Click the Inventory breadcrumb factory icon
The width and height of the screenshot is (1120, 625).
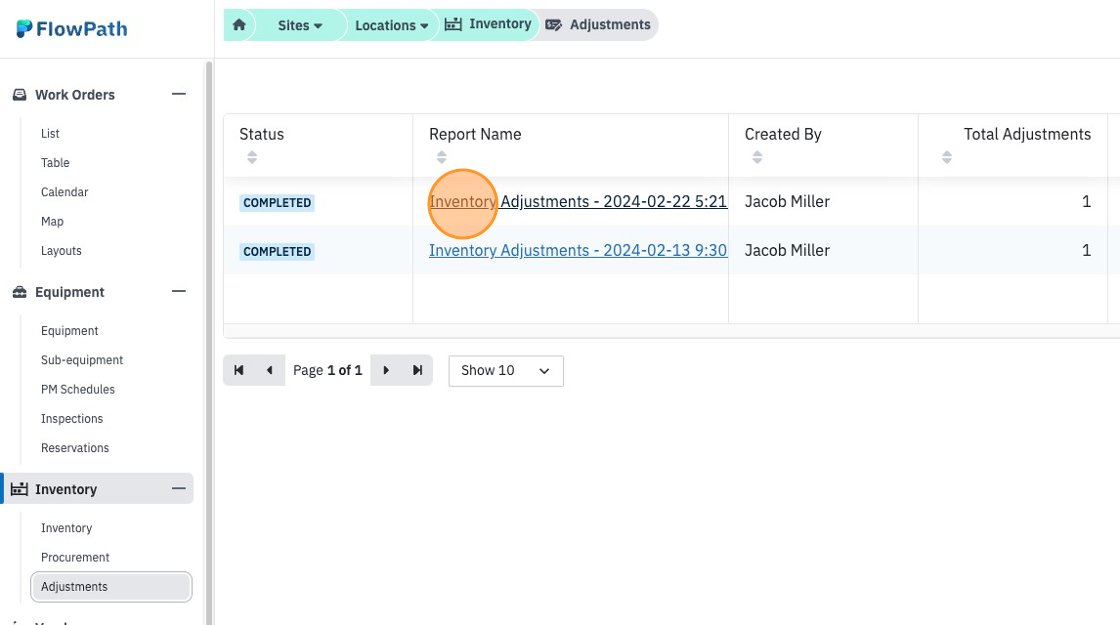[454, 24]
